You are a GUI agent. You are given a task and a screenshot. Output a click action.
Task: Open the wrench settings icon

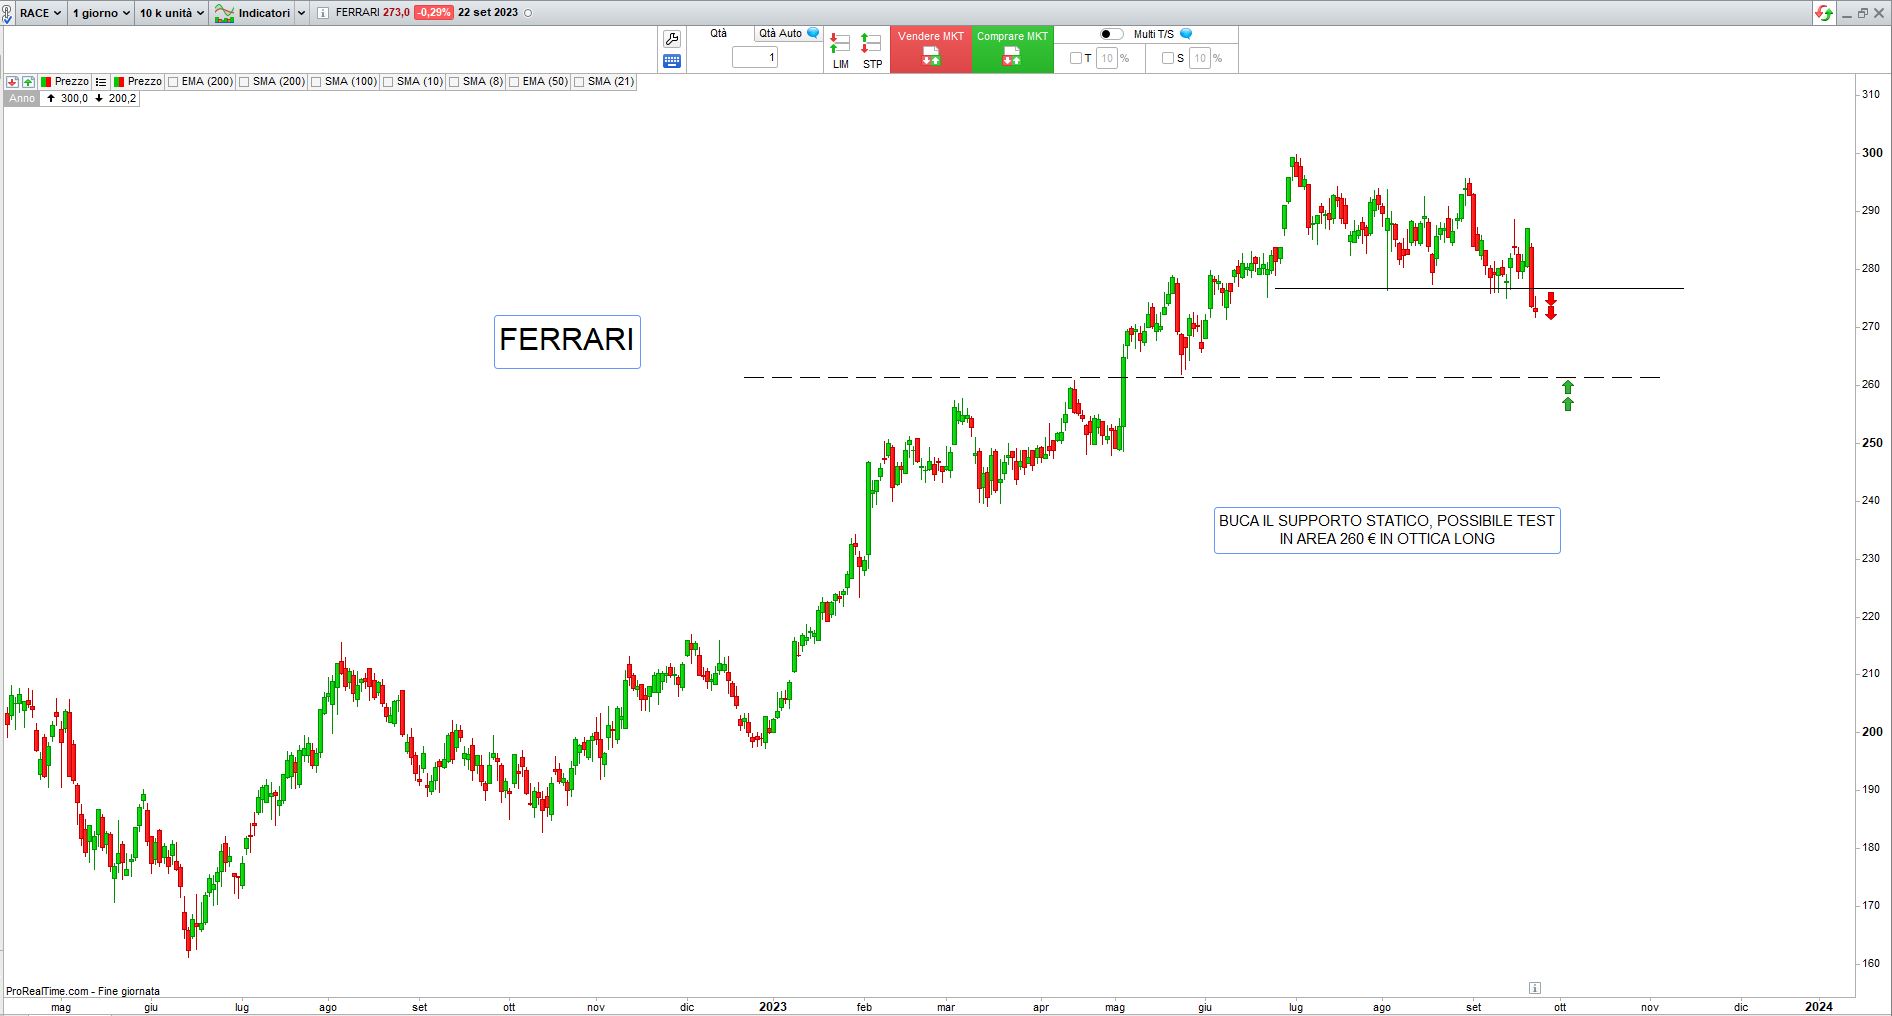point(672,39)
